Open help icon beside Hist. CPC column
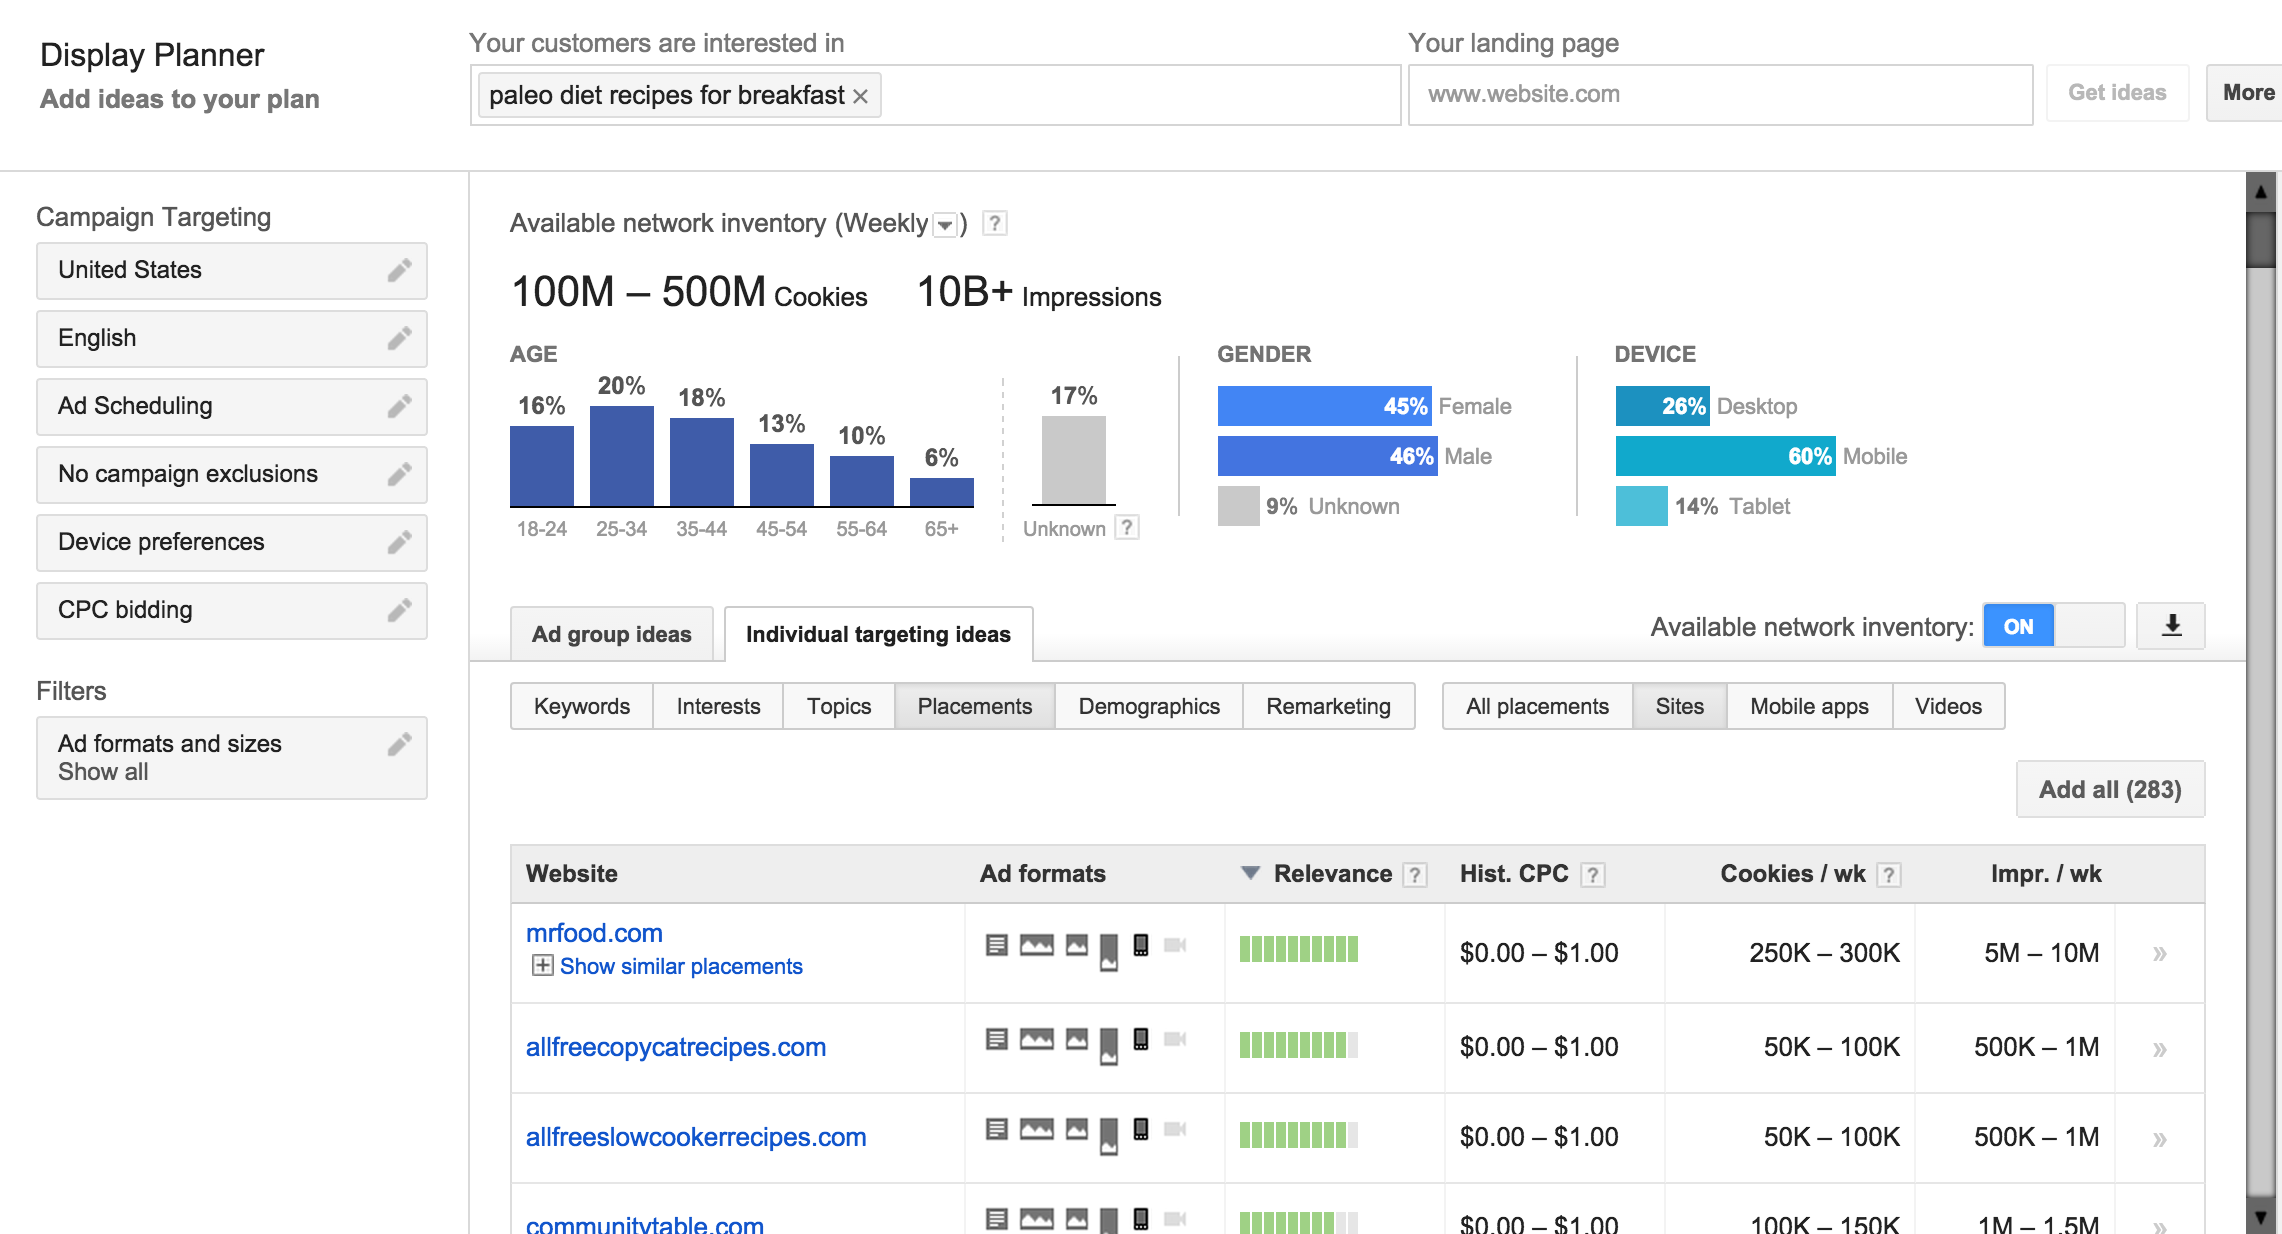This screenshot has width=2282, height=1234. point(1593,875)
